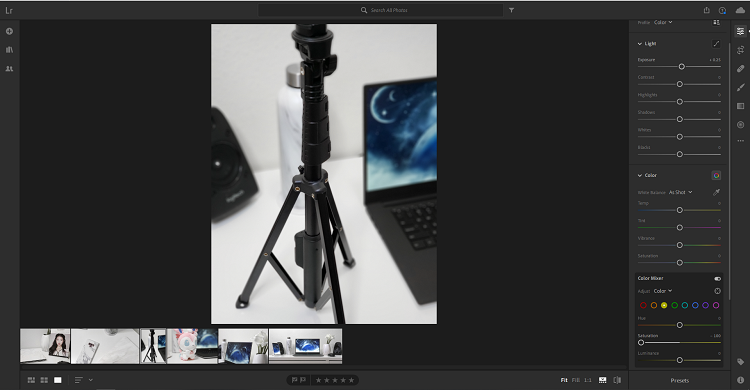Set the five-star rating
This screenshot has width=750, height=390.
pyautogui.click(x=352, y=380)
